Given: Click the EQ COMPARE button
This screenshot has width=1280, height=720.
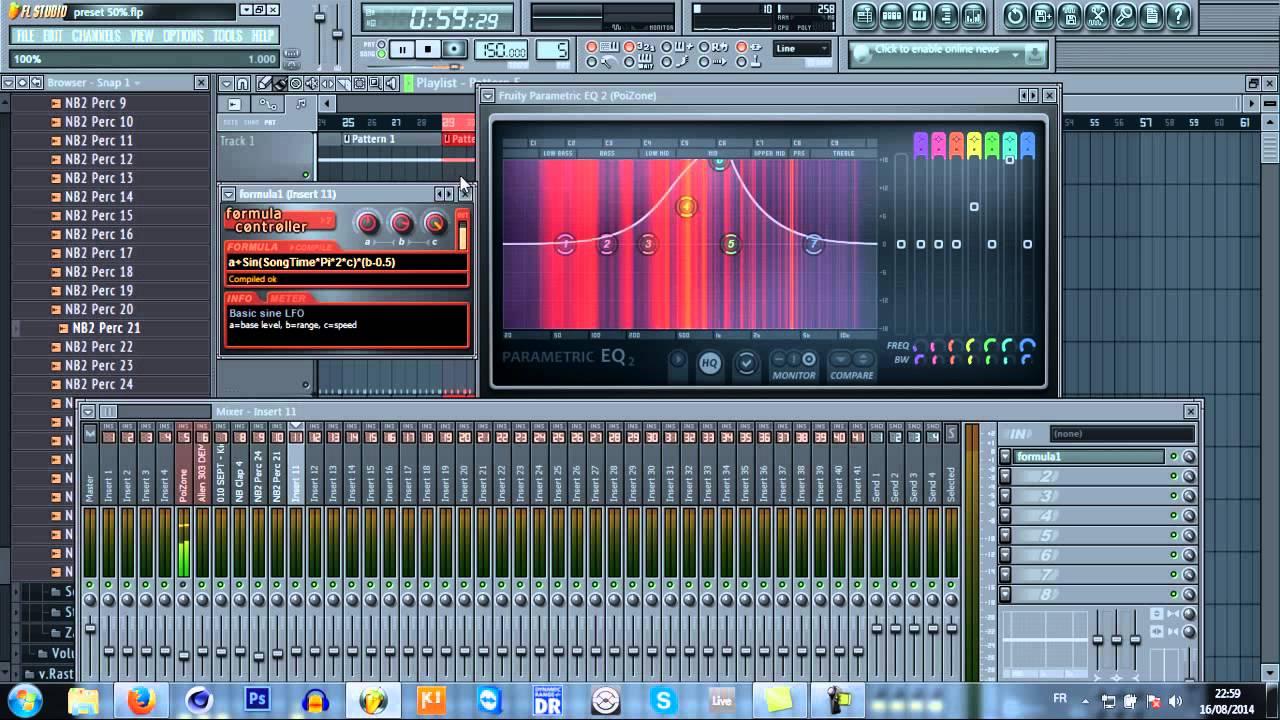Looking at the screenshot, I should tap(852, 365).
